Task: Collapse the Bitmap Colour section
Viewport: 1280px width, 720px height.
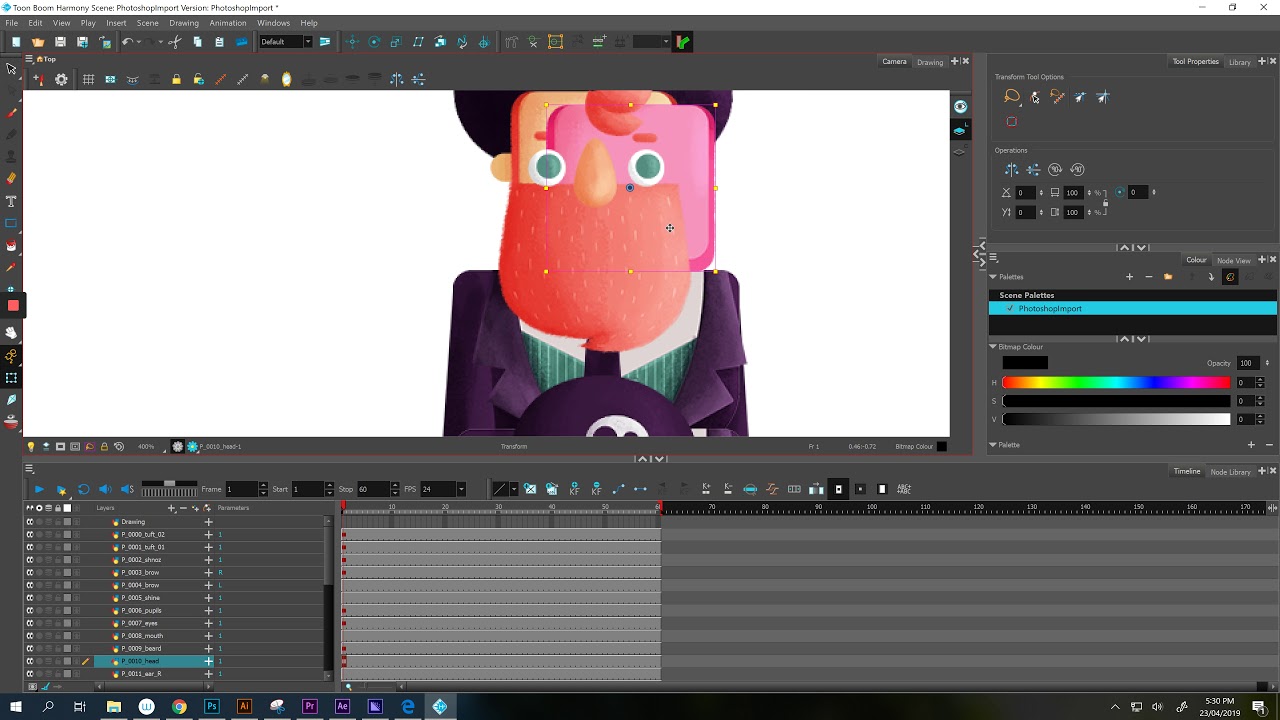Action: [x=993, y=347]
